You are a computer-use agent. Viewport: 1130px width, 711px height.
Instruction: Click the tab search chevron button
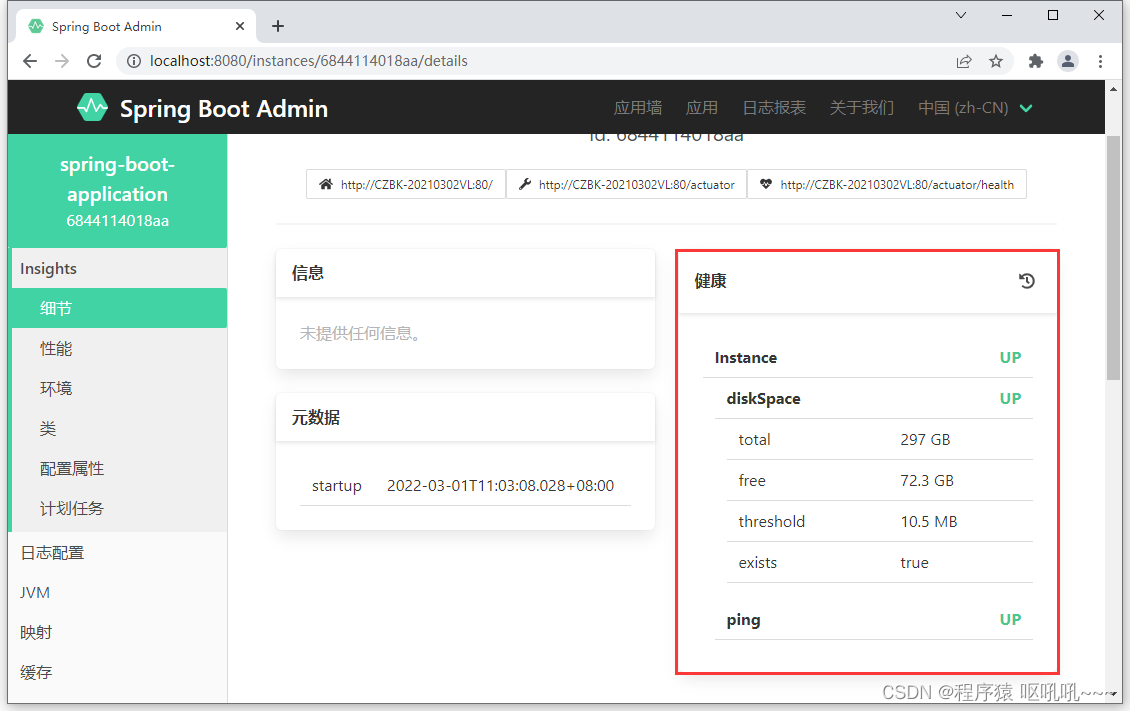click(961, 15)
